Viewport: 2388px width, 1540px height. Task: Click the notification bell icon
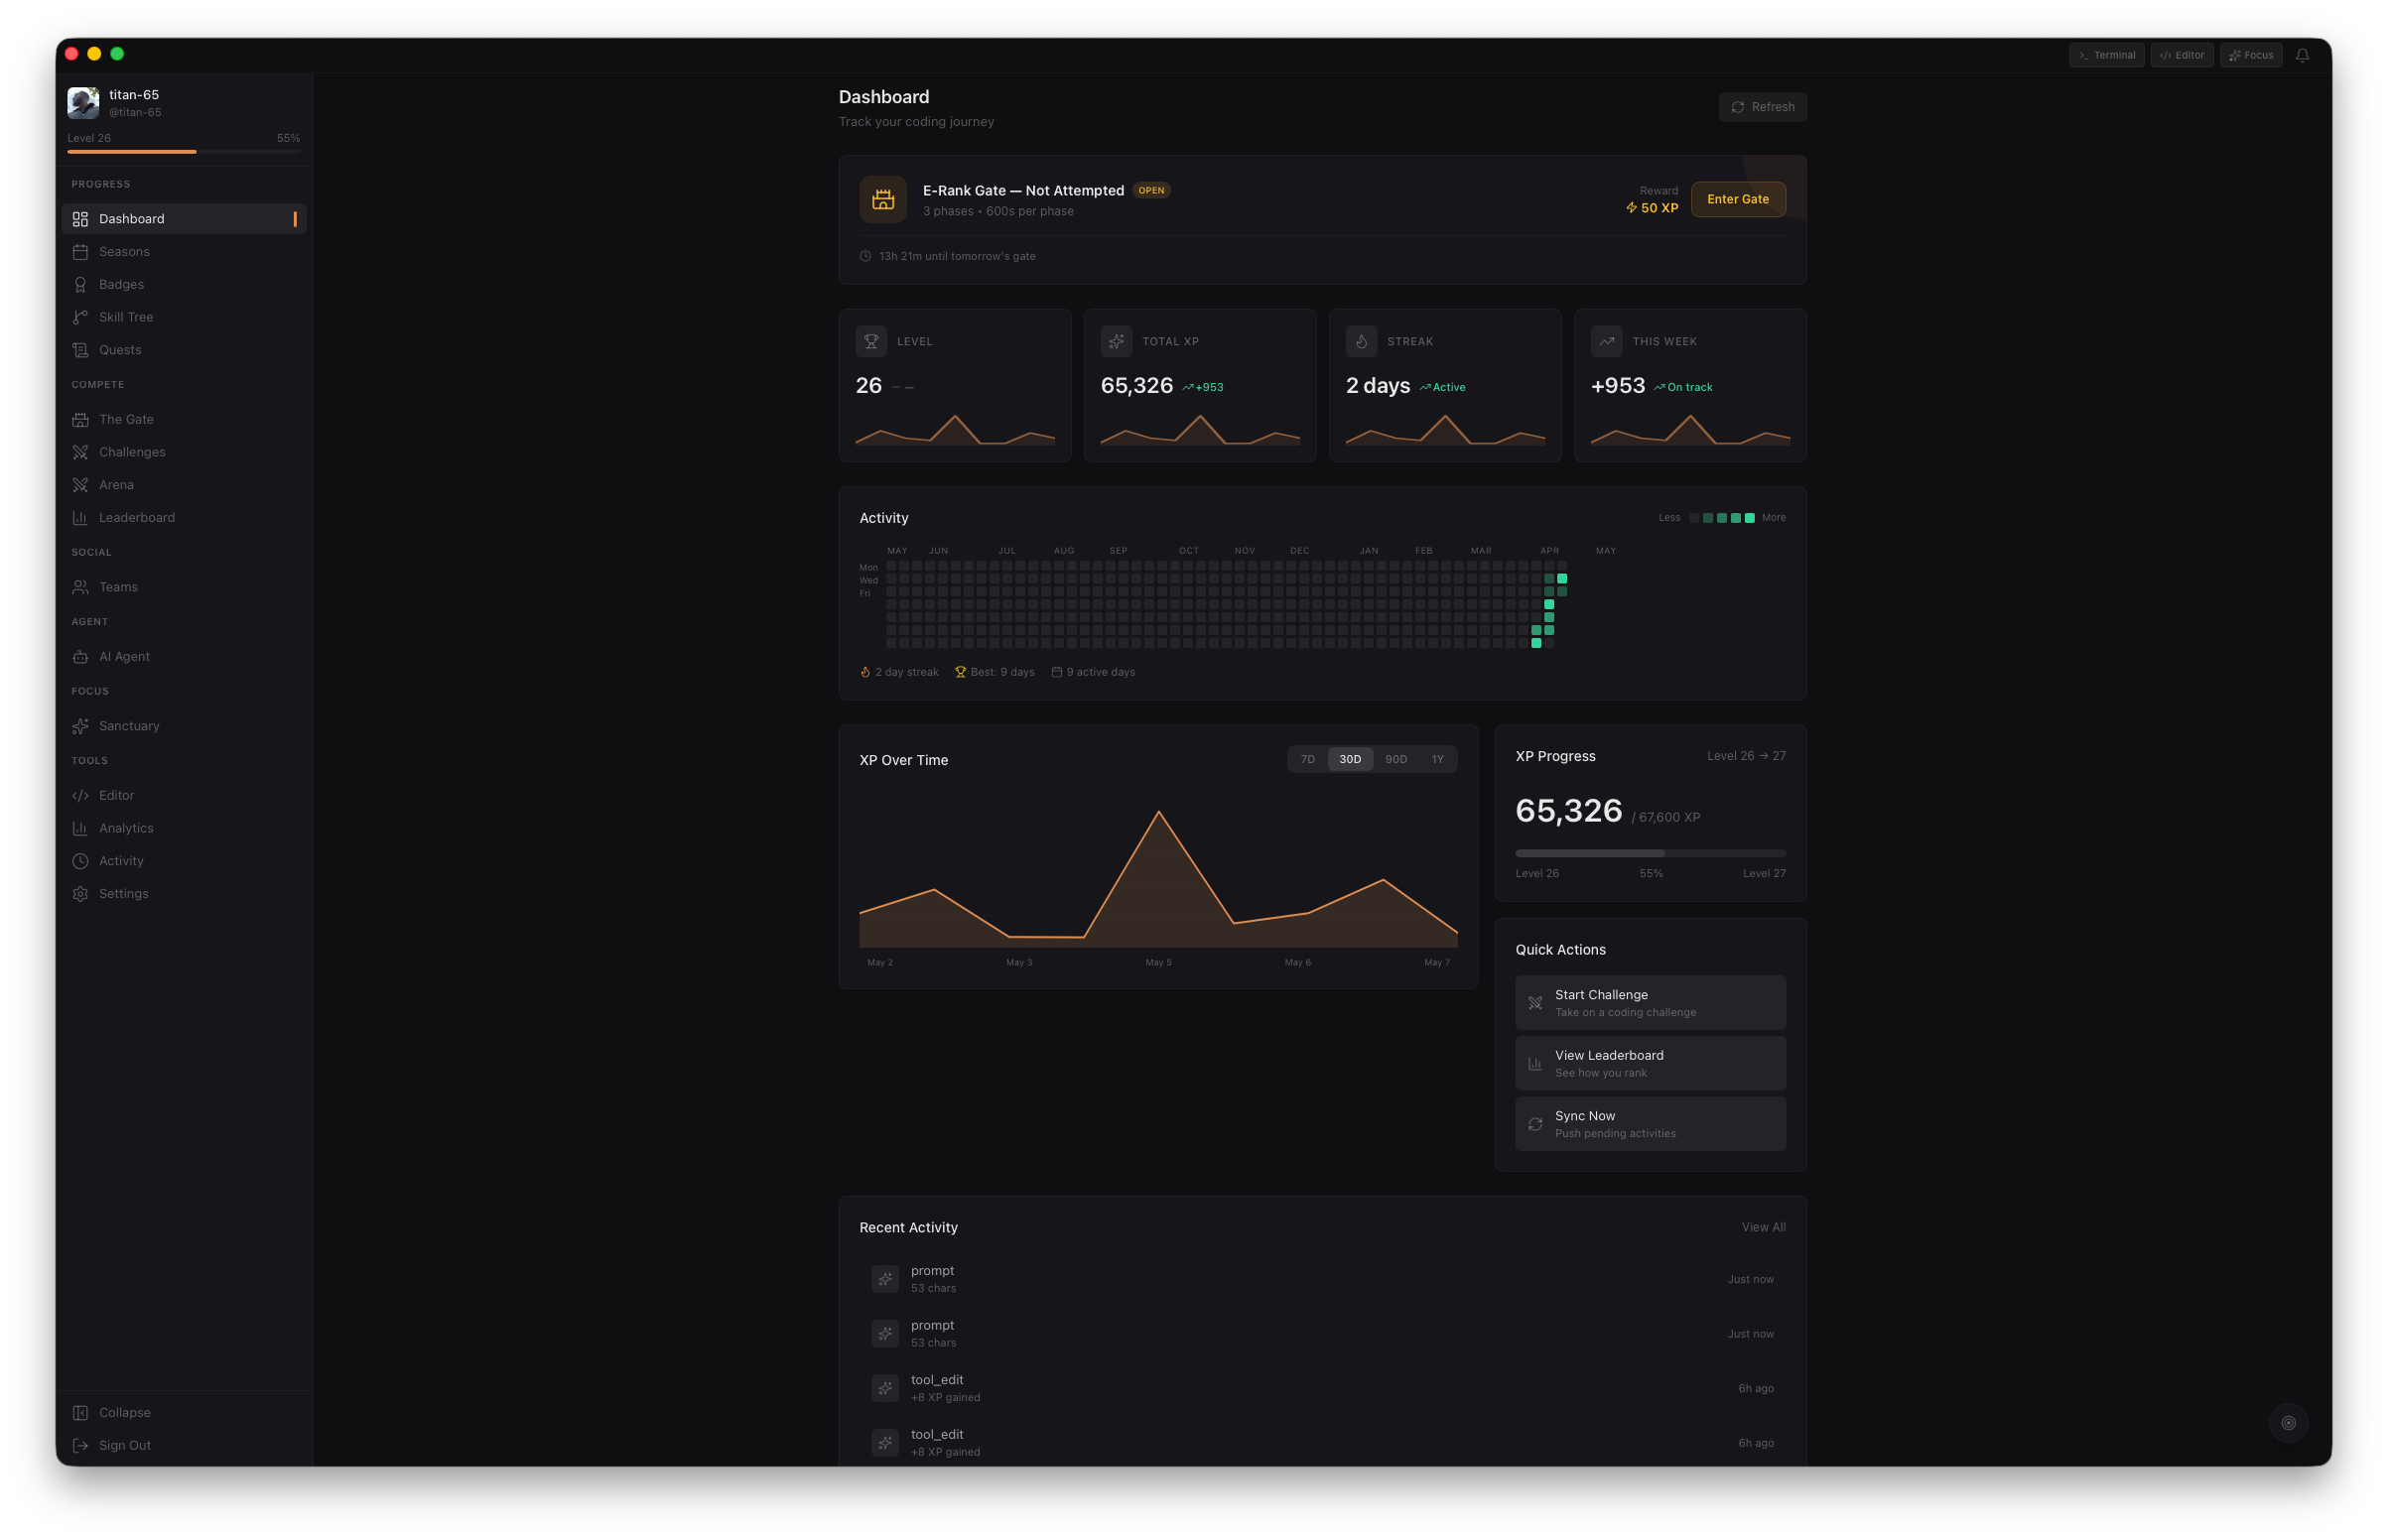(x=2302, y=55)
